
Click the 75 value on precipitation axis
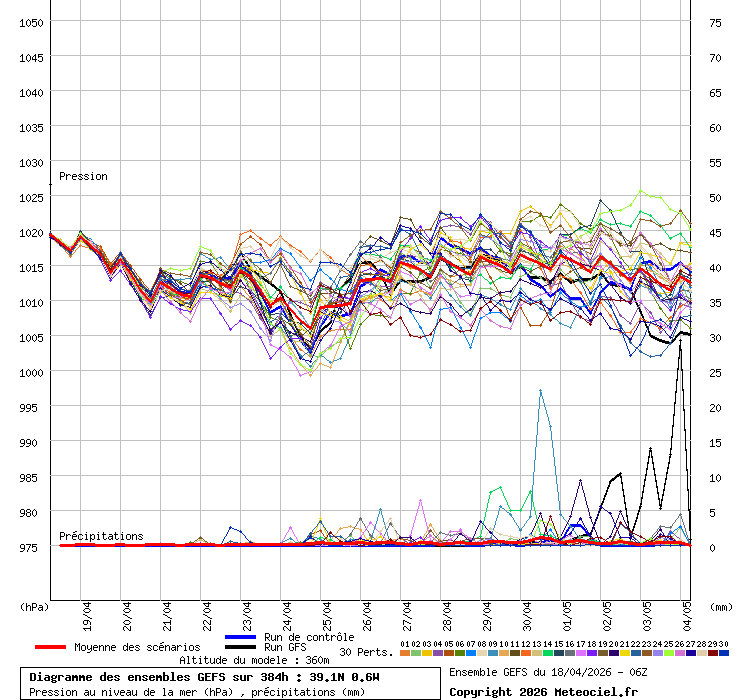coord(715,23)
